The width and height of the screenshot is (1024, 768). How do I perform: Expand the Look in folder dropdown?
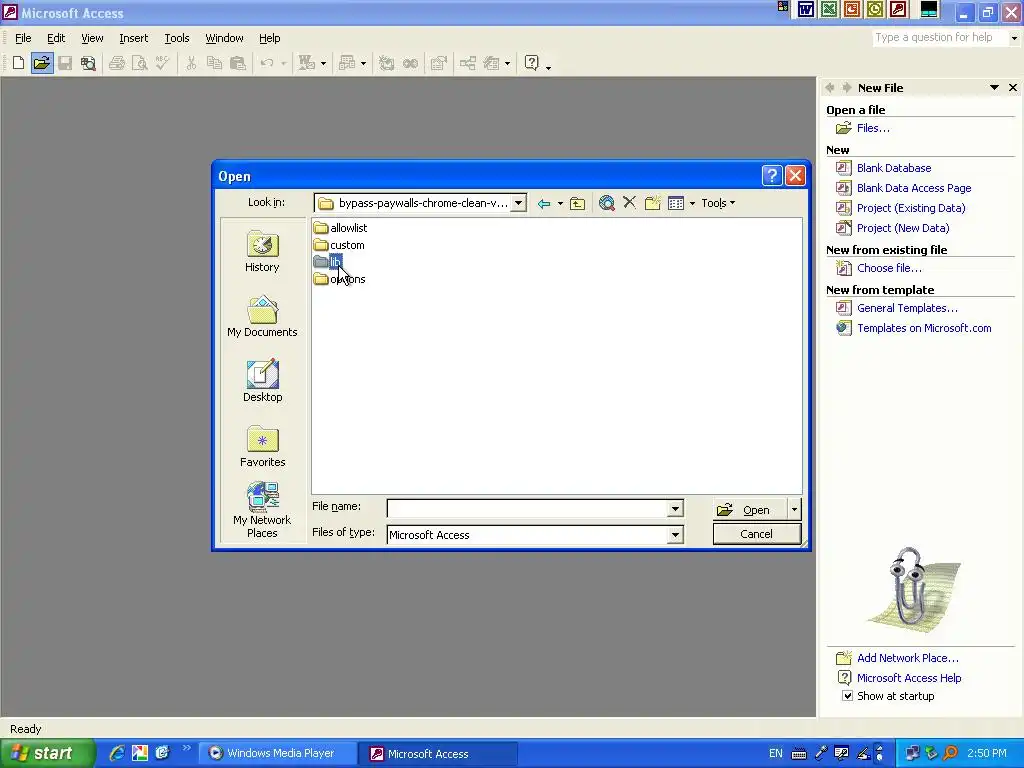coord(519,203)
